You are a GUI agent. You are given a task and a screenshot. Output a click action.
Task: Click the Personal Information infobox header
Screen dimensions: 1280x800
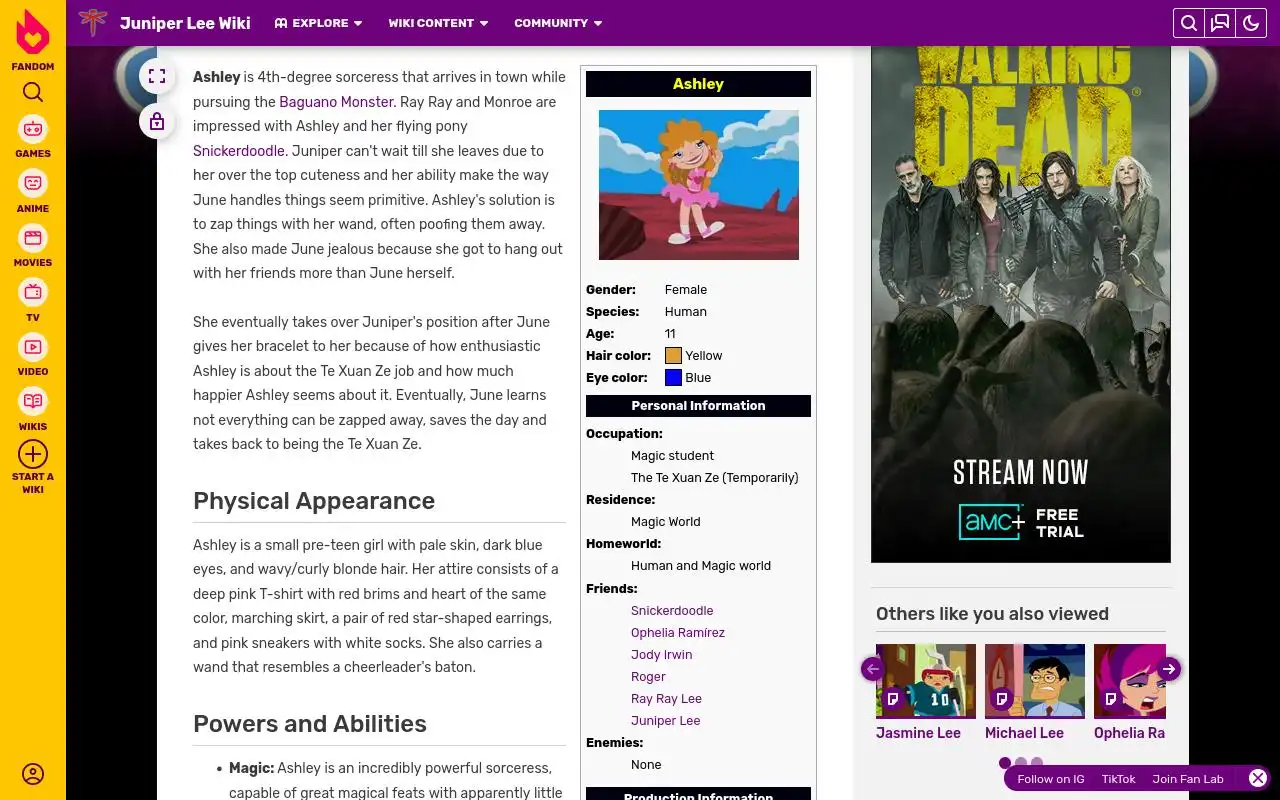[698, 406]
